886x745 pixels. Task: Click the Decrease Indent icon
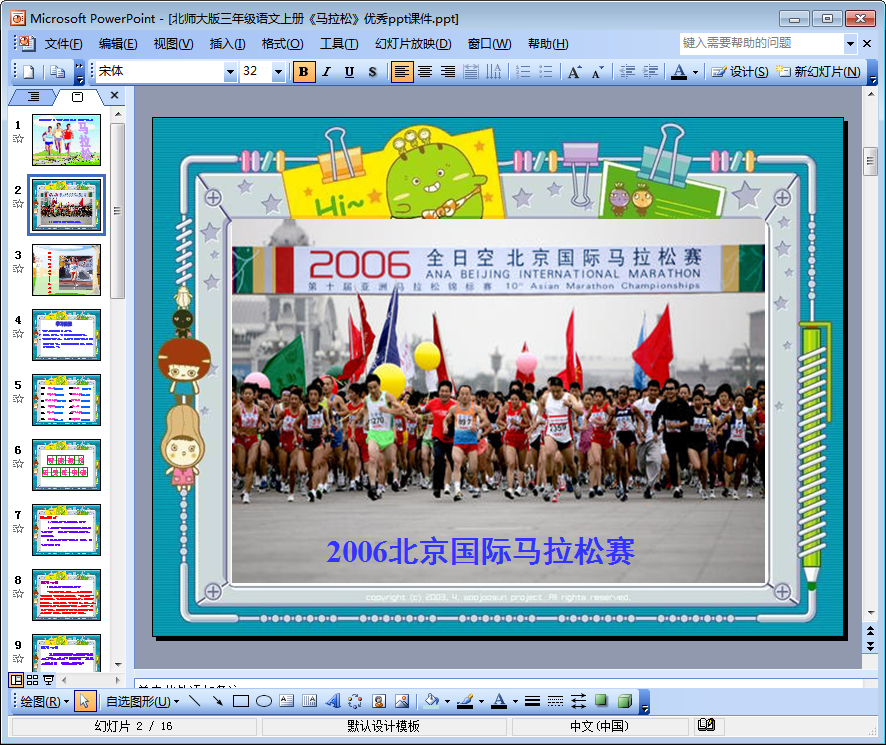pos(627,72)
